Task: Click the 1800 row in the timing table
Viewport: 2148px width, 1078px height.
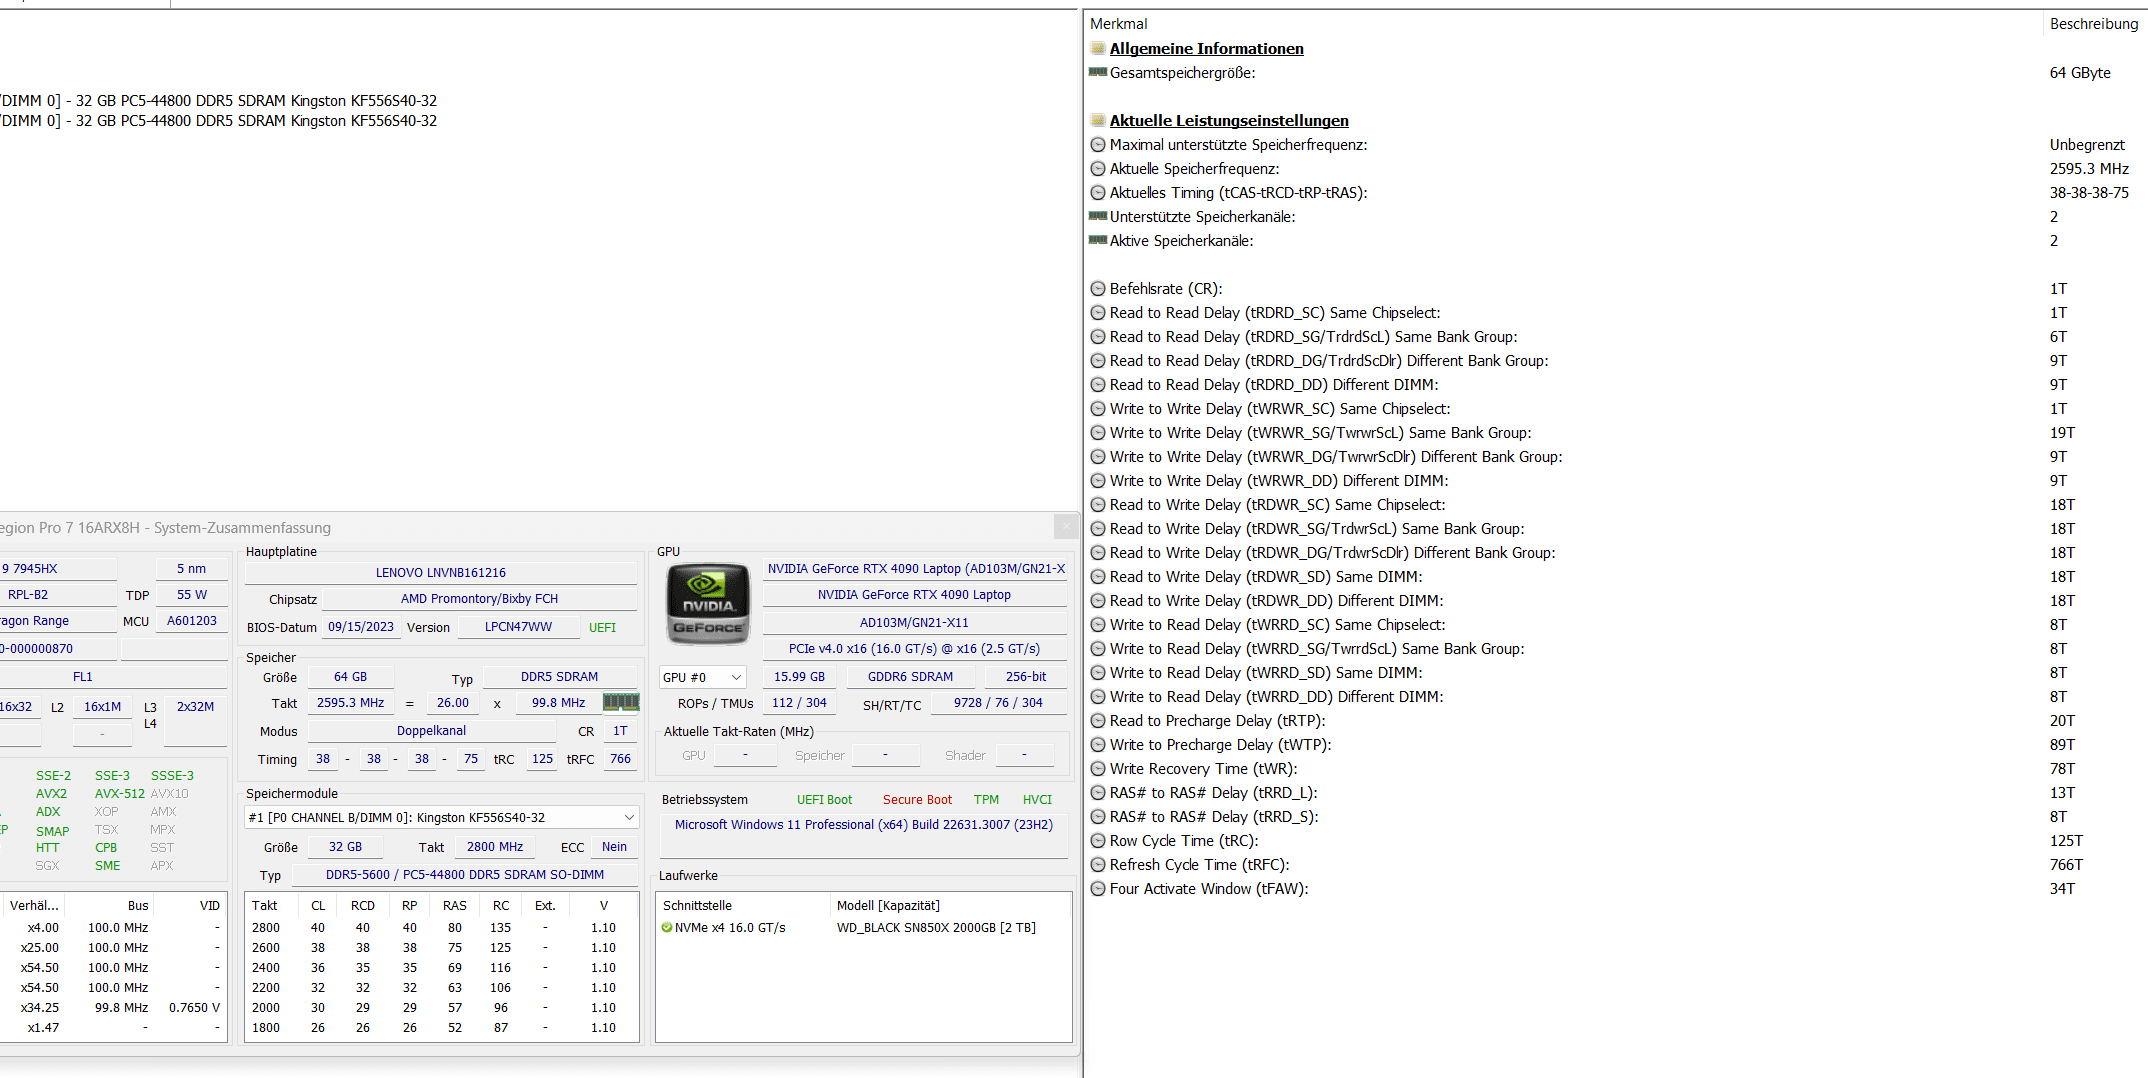Action: click(x=441, y=1027)
